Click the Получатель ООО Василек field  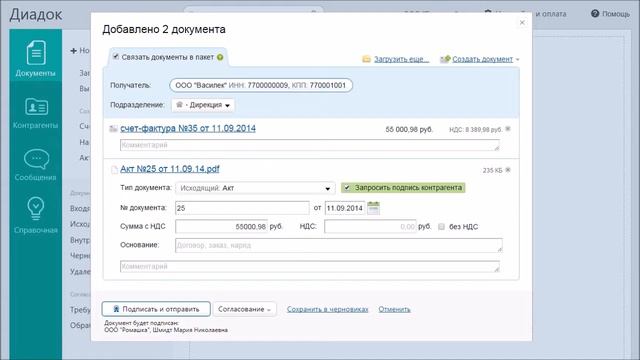261,85
